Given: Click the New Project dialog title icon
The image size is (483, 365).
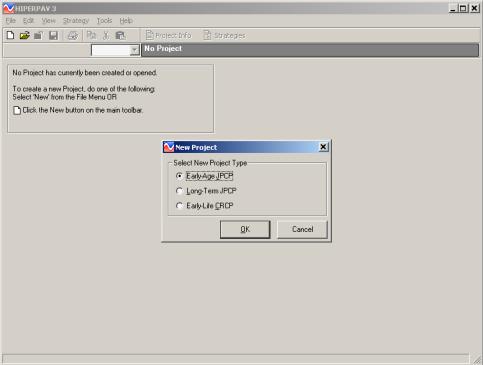Looking at the screenshot, I should click(x=169, y=147).
